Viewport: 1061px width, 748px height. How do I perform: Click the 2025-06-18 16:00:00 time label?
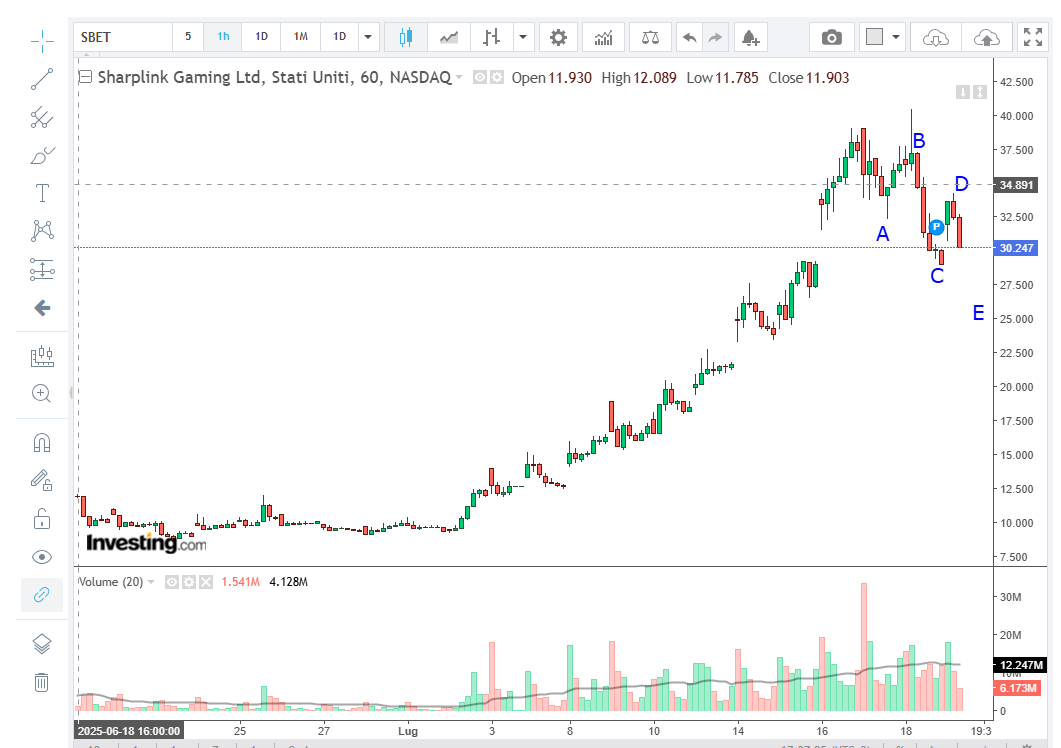coord(129,731)
